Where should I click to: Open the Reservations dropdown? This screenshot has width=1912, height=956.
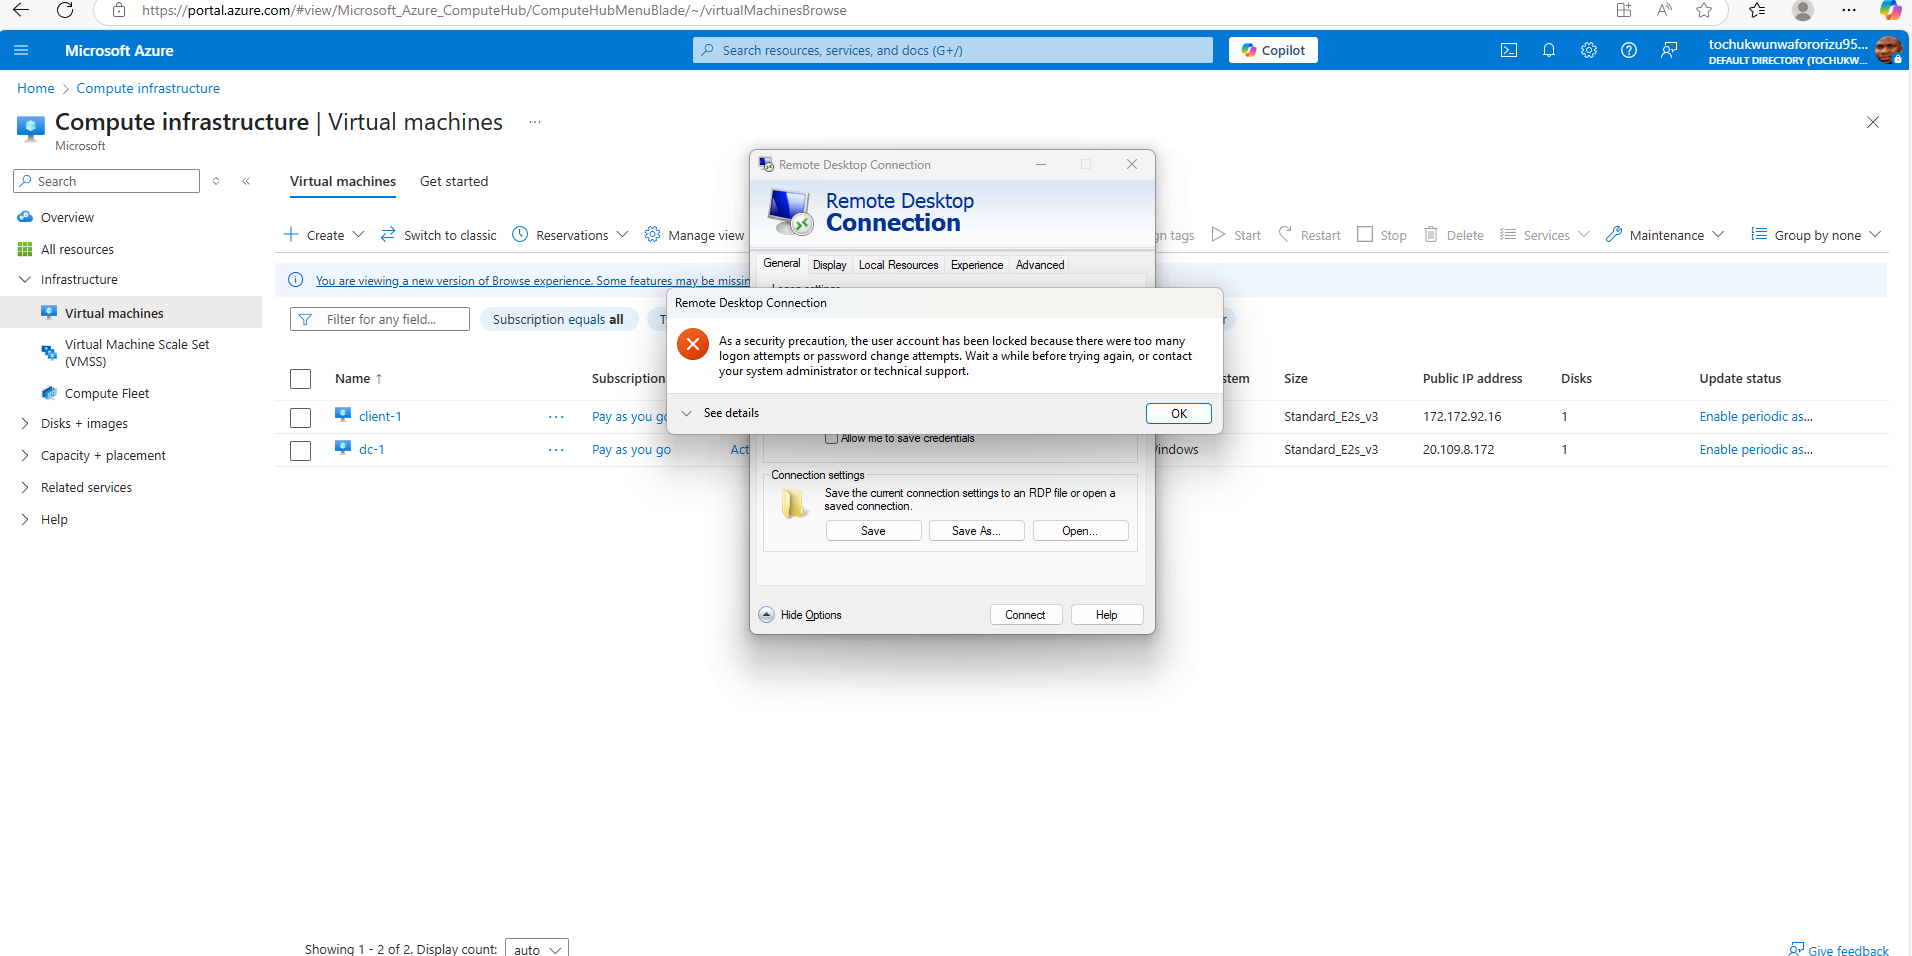(x=570, y=235)
